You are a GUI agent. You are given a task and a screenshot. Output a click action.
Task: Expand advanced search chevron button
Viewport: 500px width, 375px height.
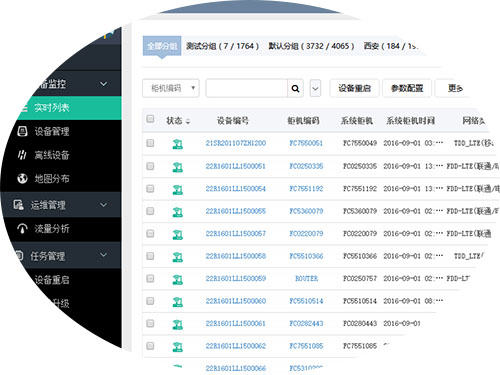(315, 88)
